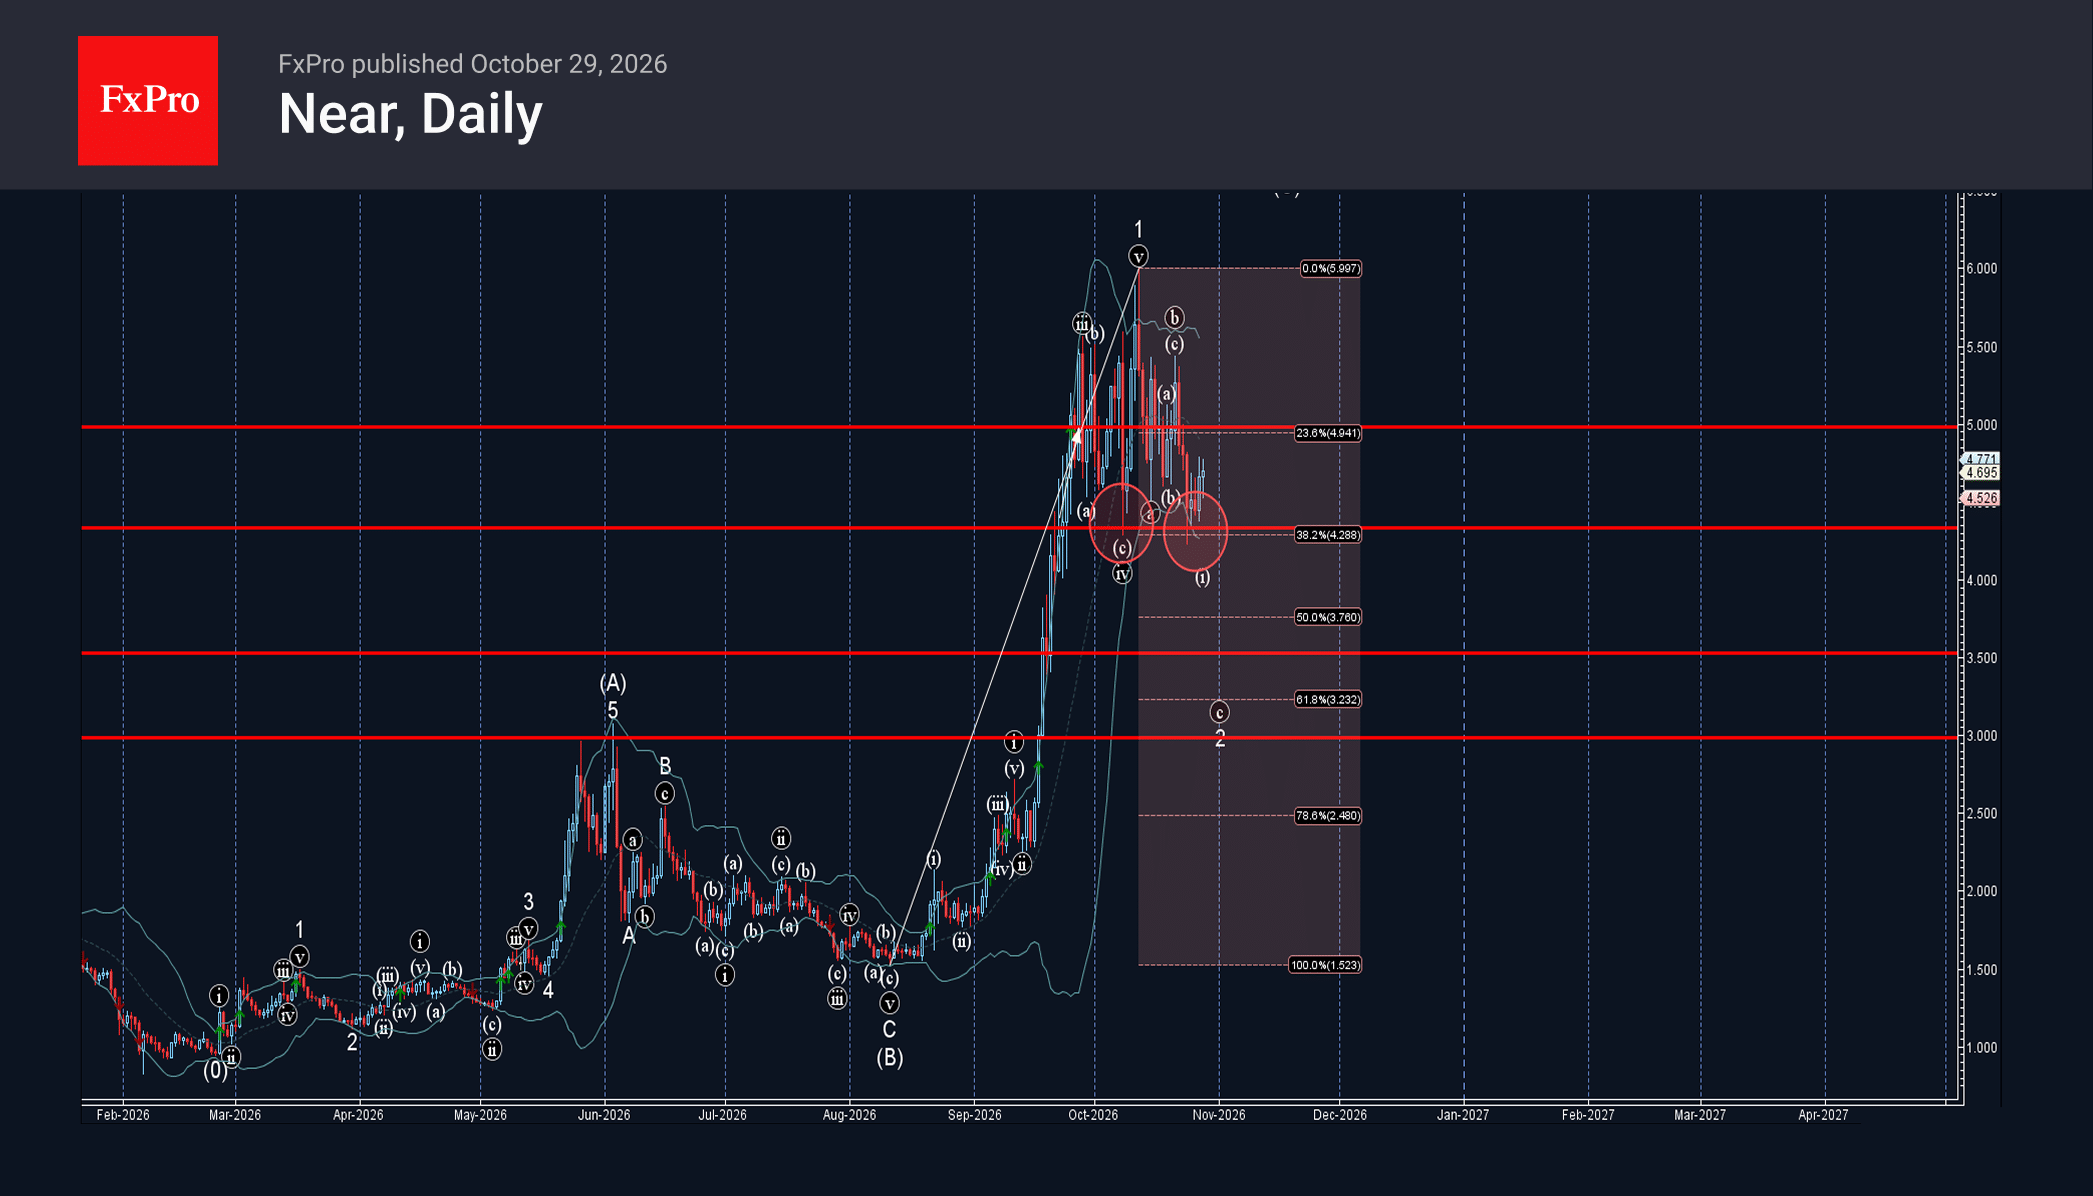
Task: Click the (0) wave label at the chart start
Action: (215, 1071)
